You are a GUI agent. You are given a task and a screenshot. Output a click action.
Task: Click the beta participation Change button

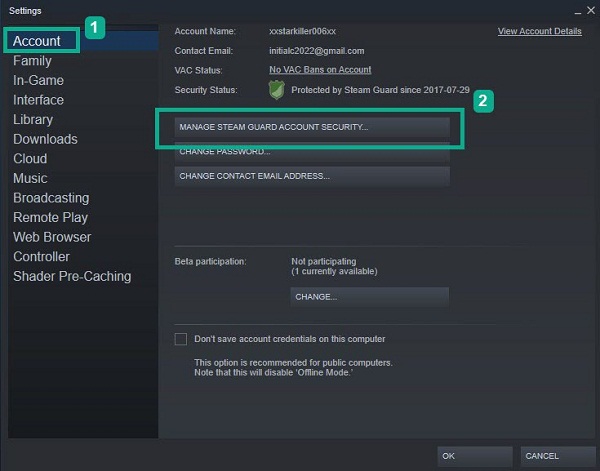(x=369, y=297)
